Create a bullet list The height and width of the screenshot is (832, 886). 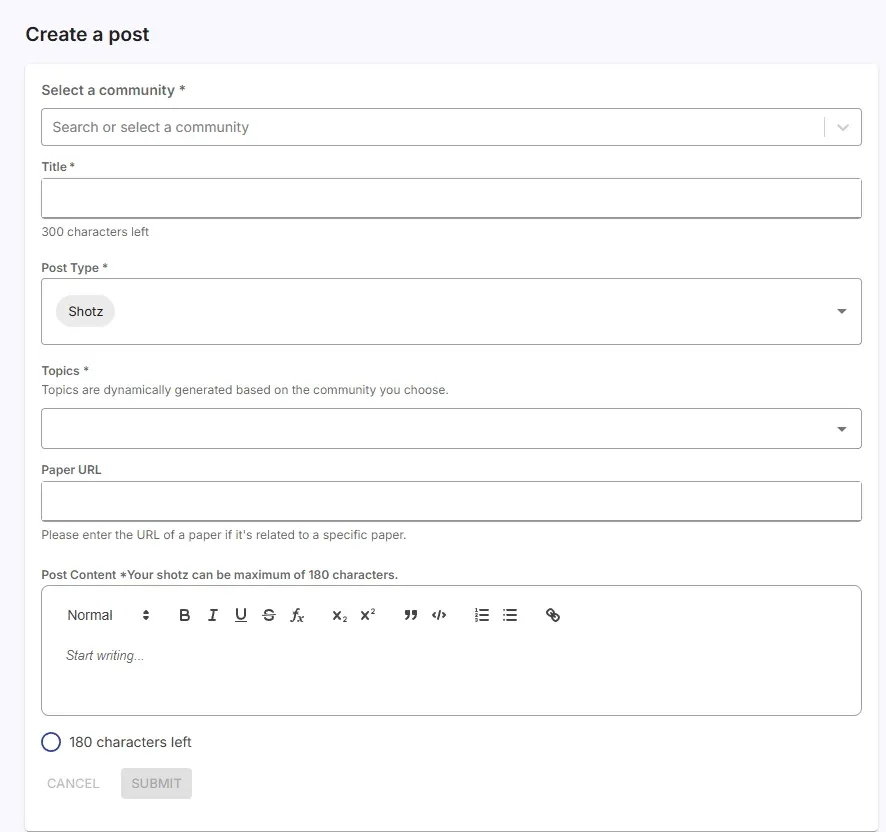[x=510, y=614]
